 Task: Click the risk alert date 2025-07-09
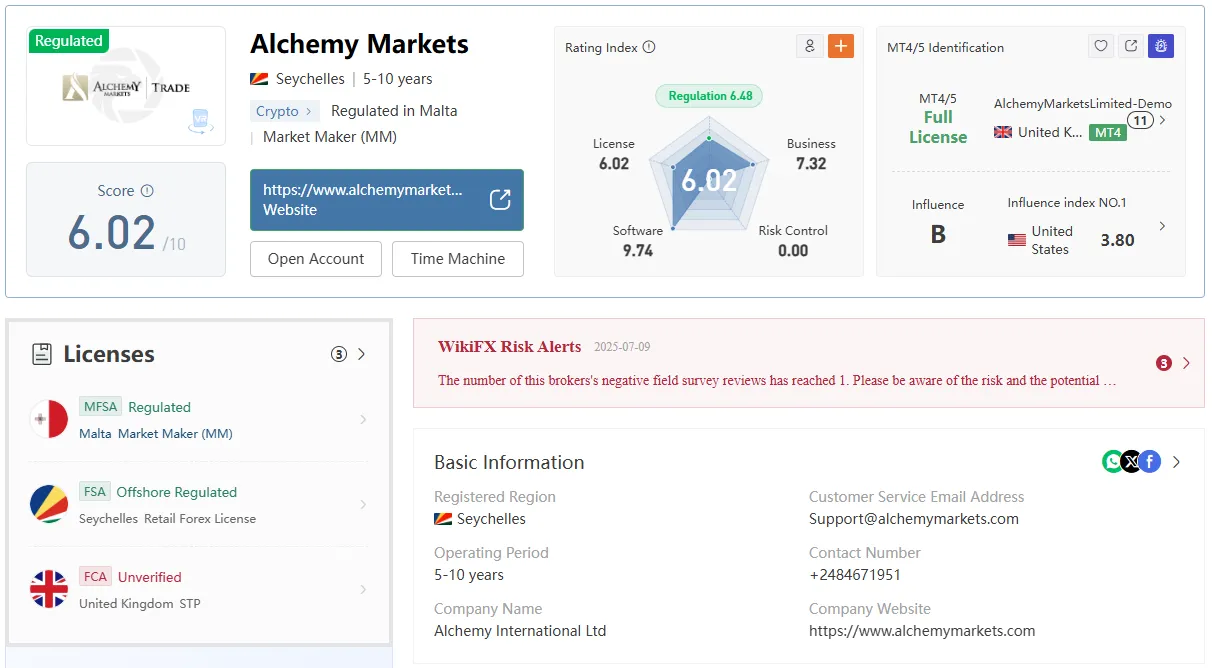(x=622, y=347)
